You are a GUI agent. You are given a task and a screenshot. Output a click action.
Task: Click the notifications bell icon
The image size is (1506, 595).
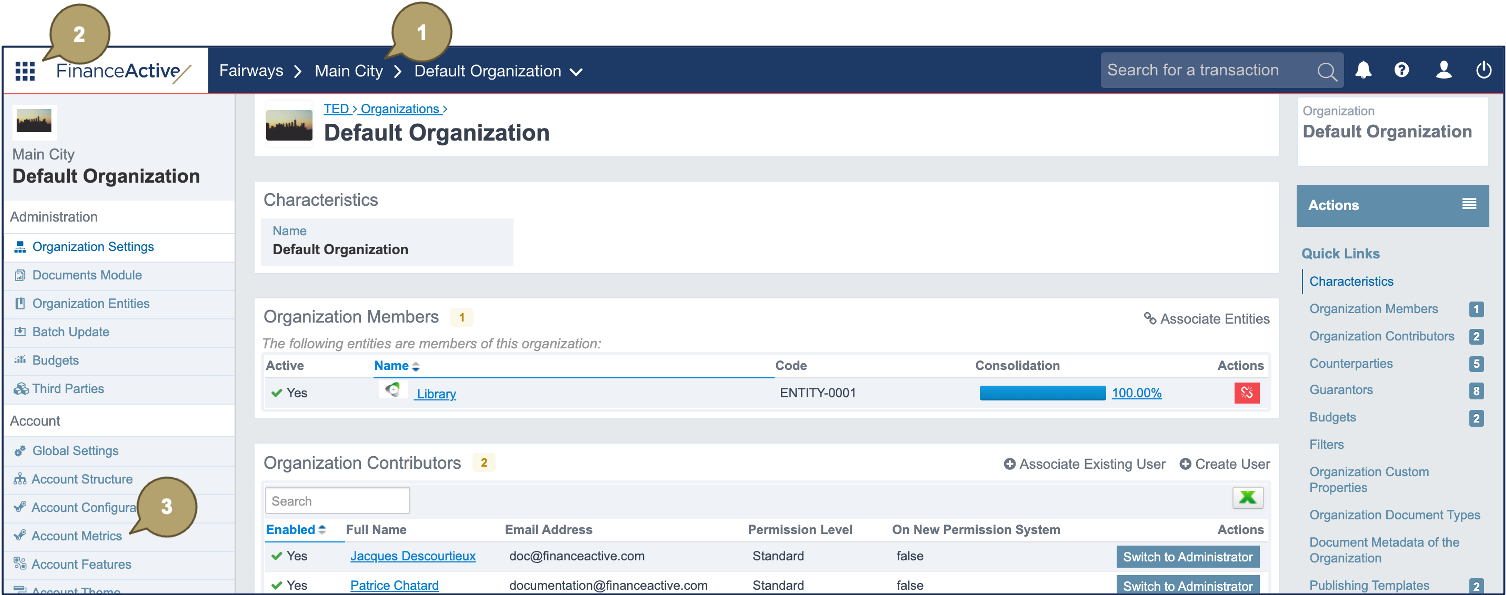[1363, 70]
